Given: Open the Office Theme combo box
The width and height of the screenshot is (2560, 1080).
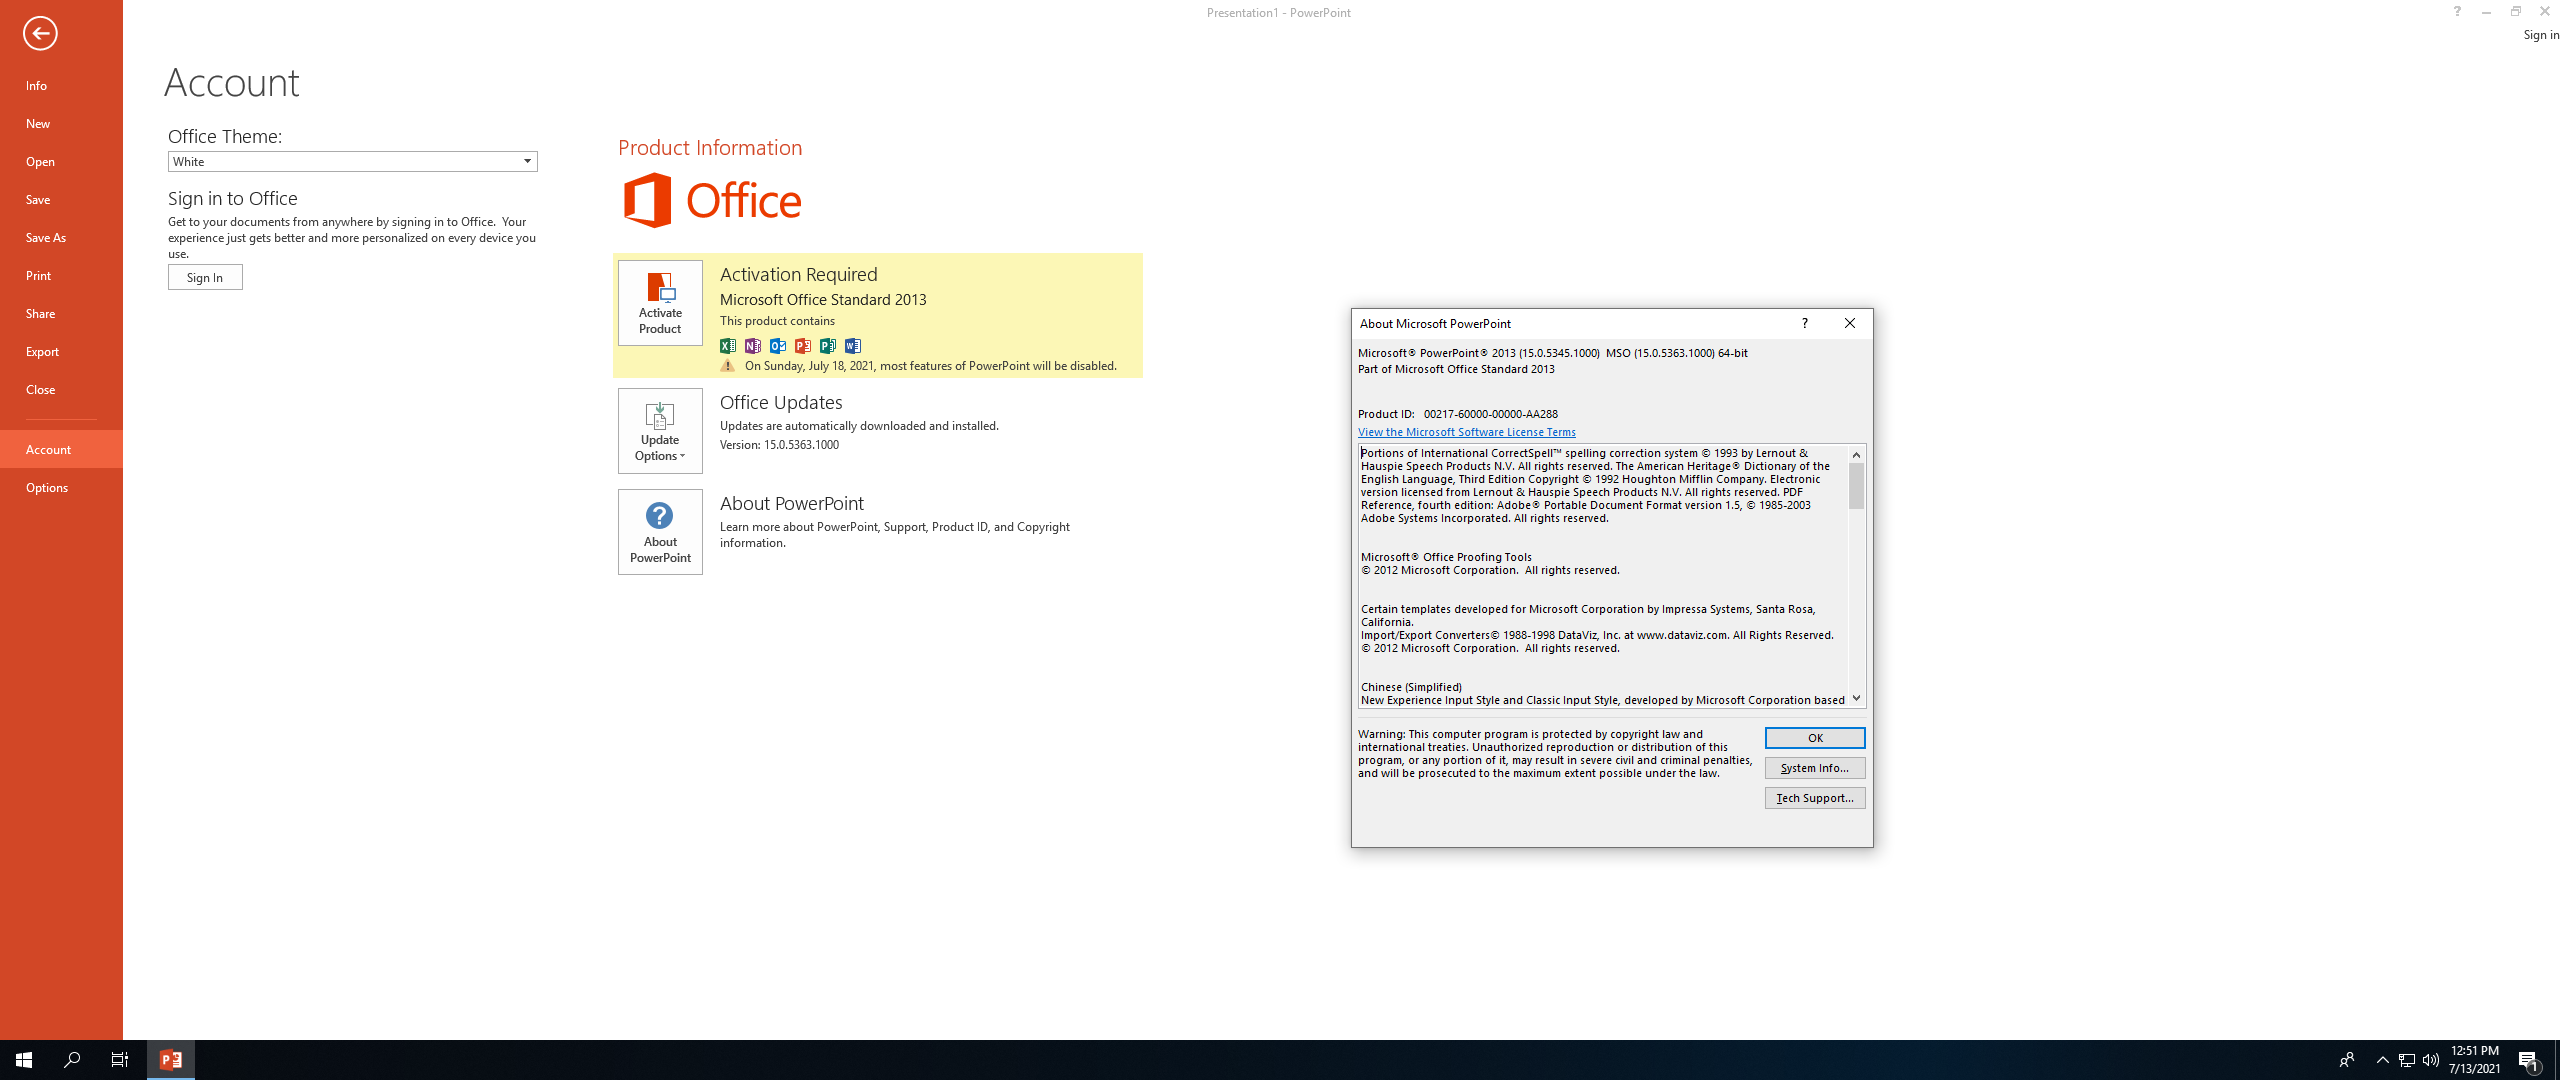Looking at the screenshot, I should click(352, 162).
